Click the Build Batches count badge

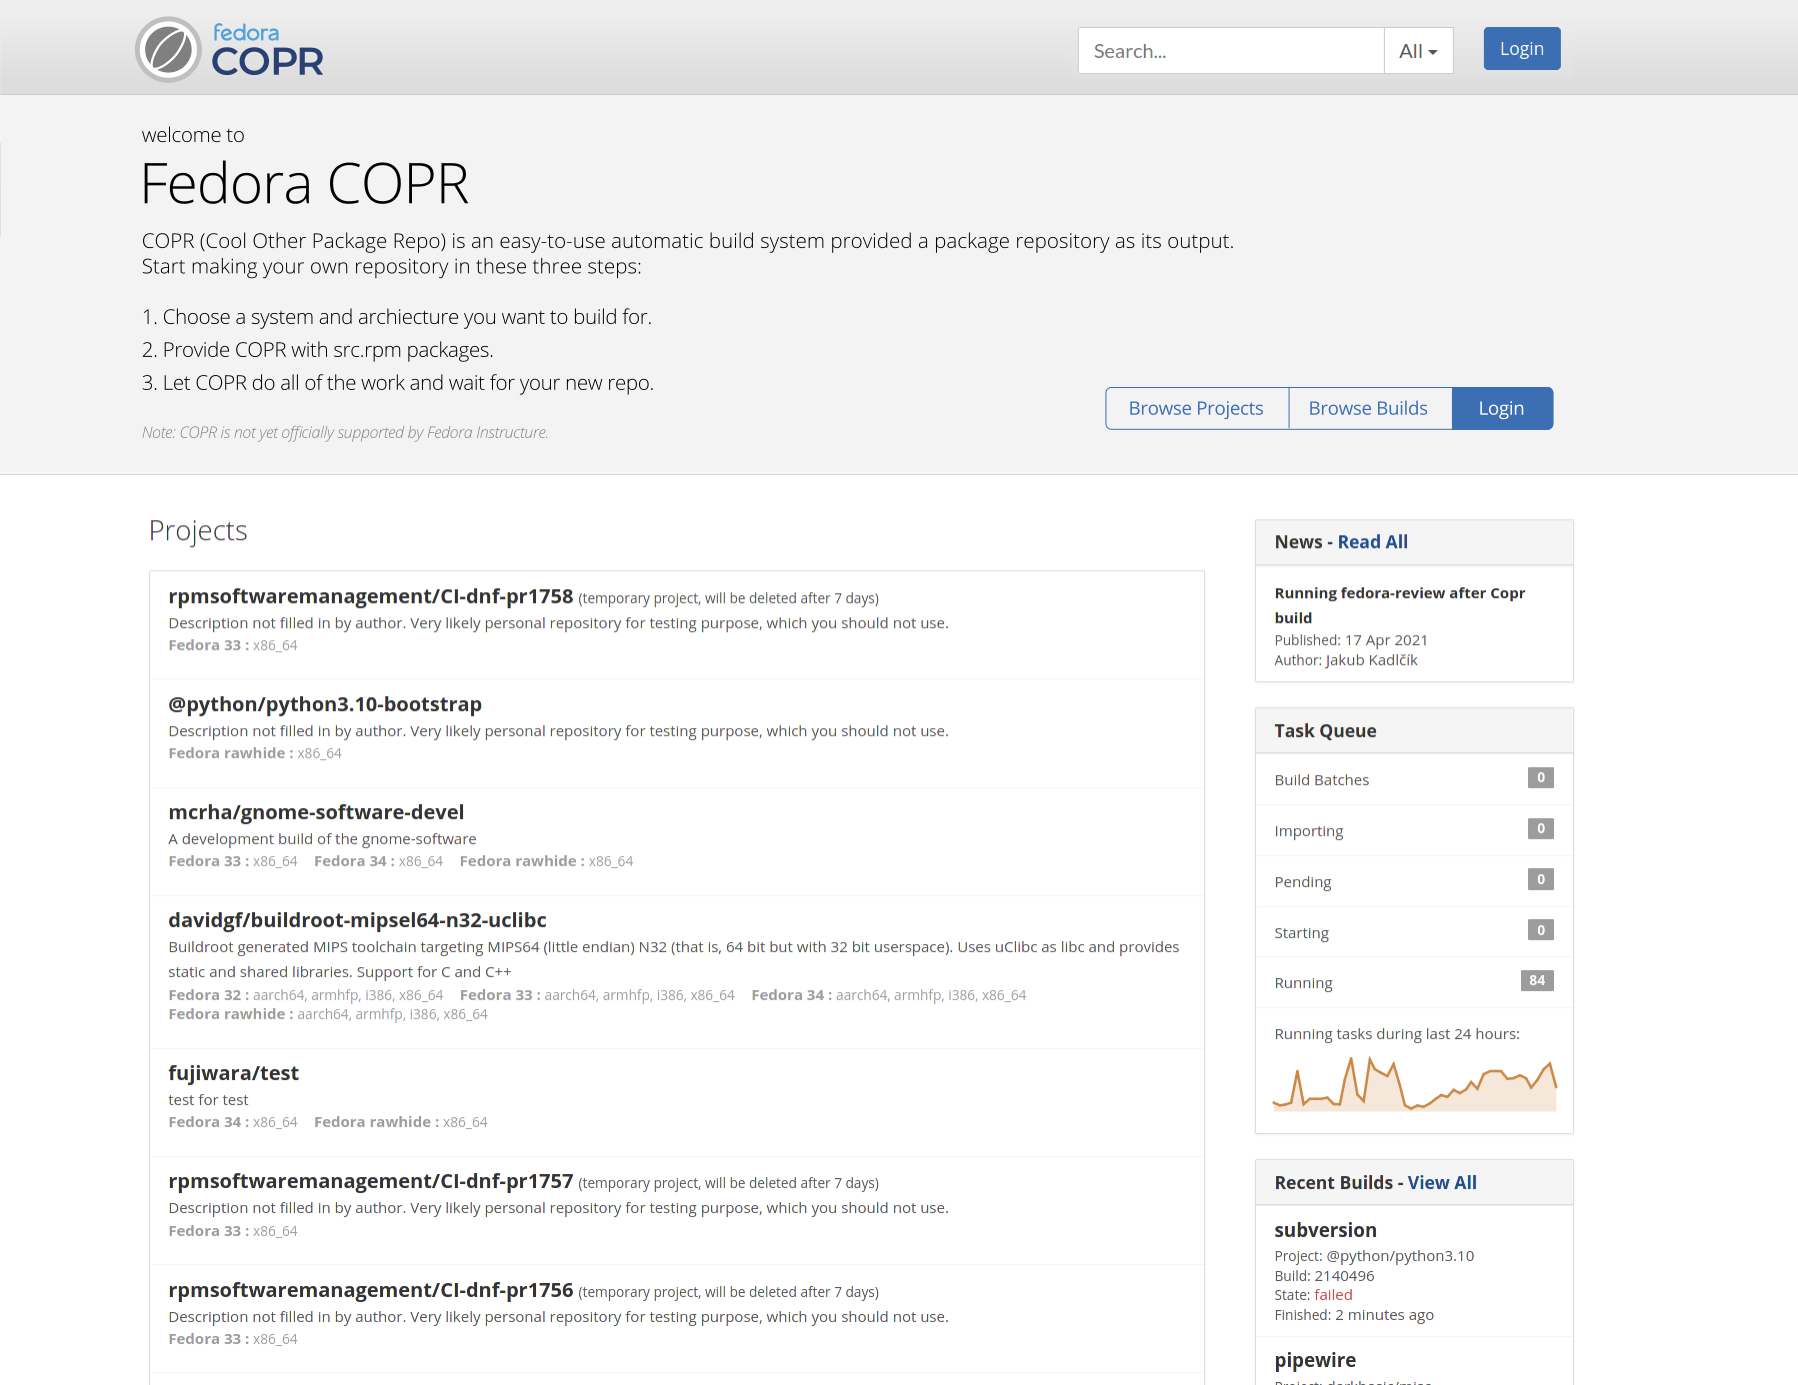1541,778
